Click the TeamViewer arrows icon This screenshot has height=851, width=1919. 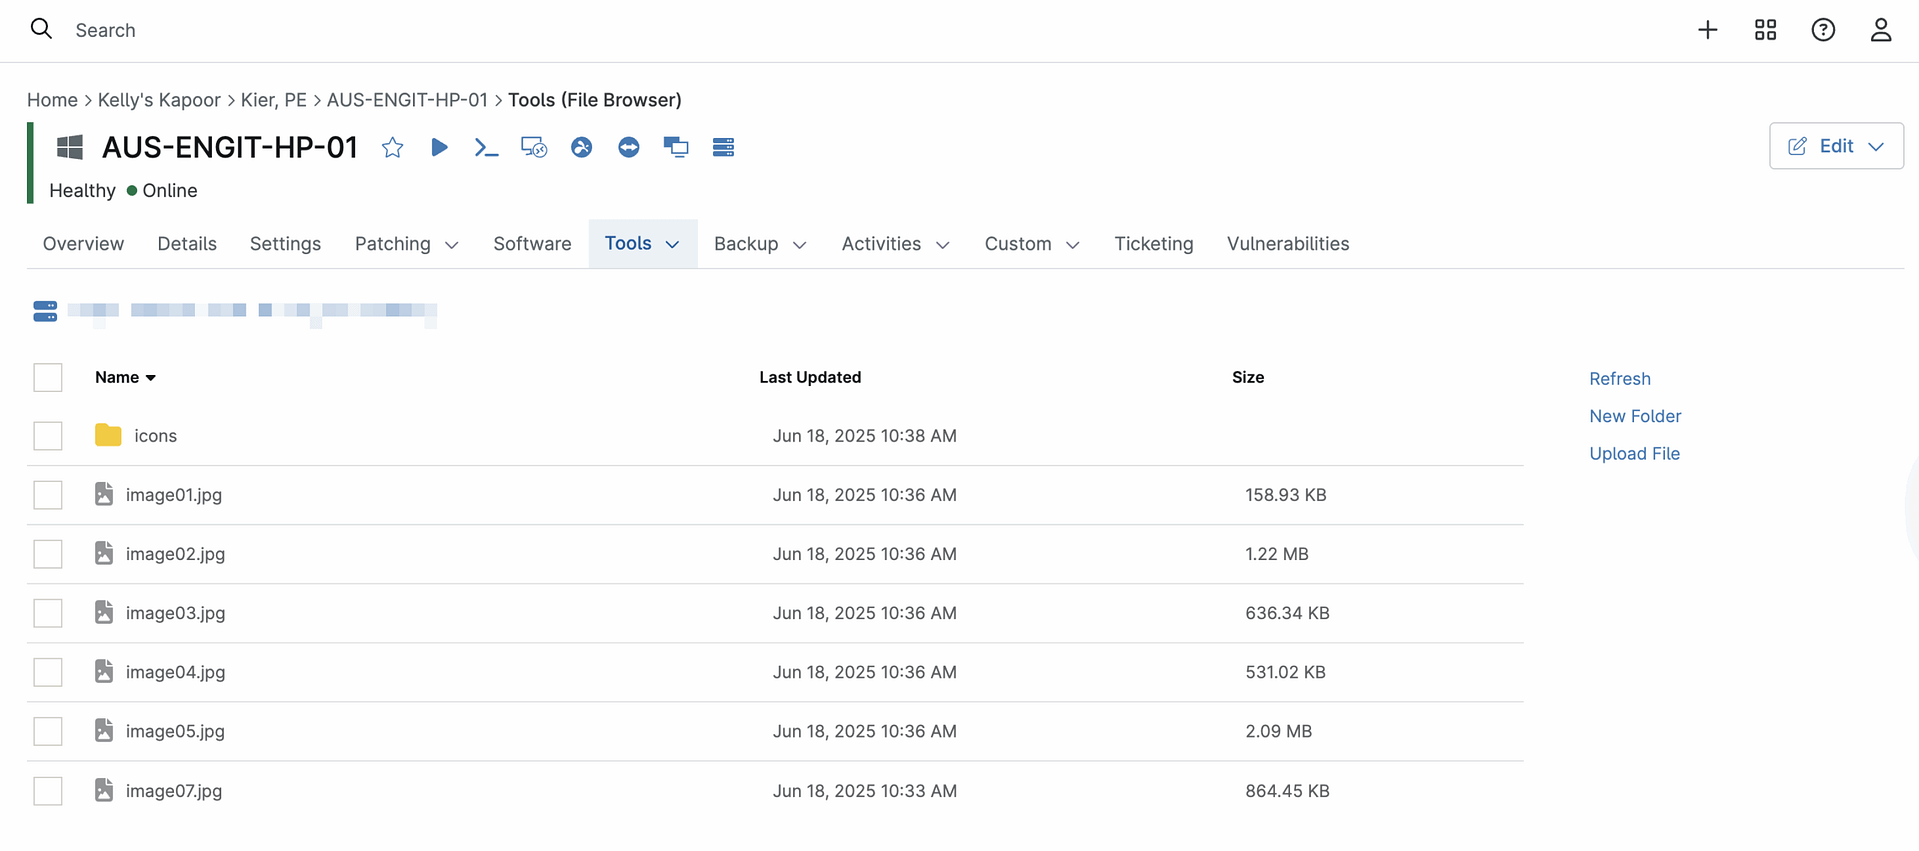(x=629, y=148)
